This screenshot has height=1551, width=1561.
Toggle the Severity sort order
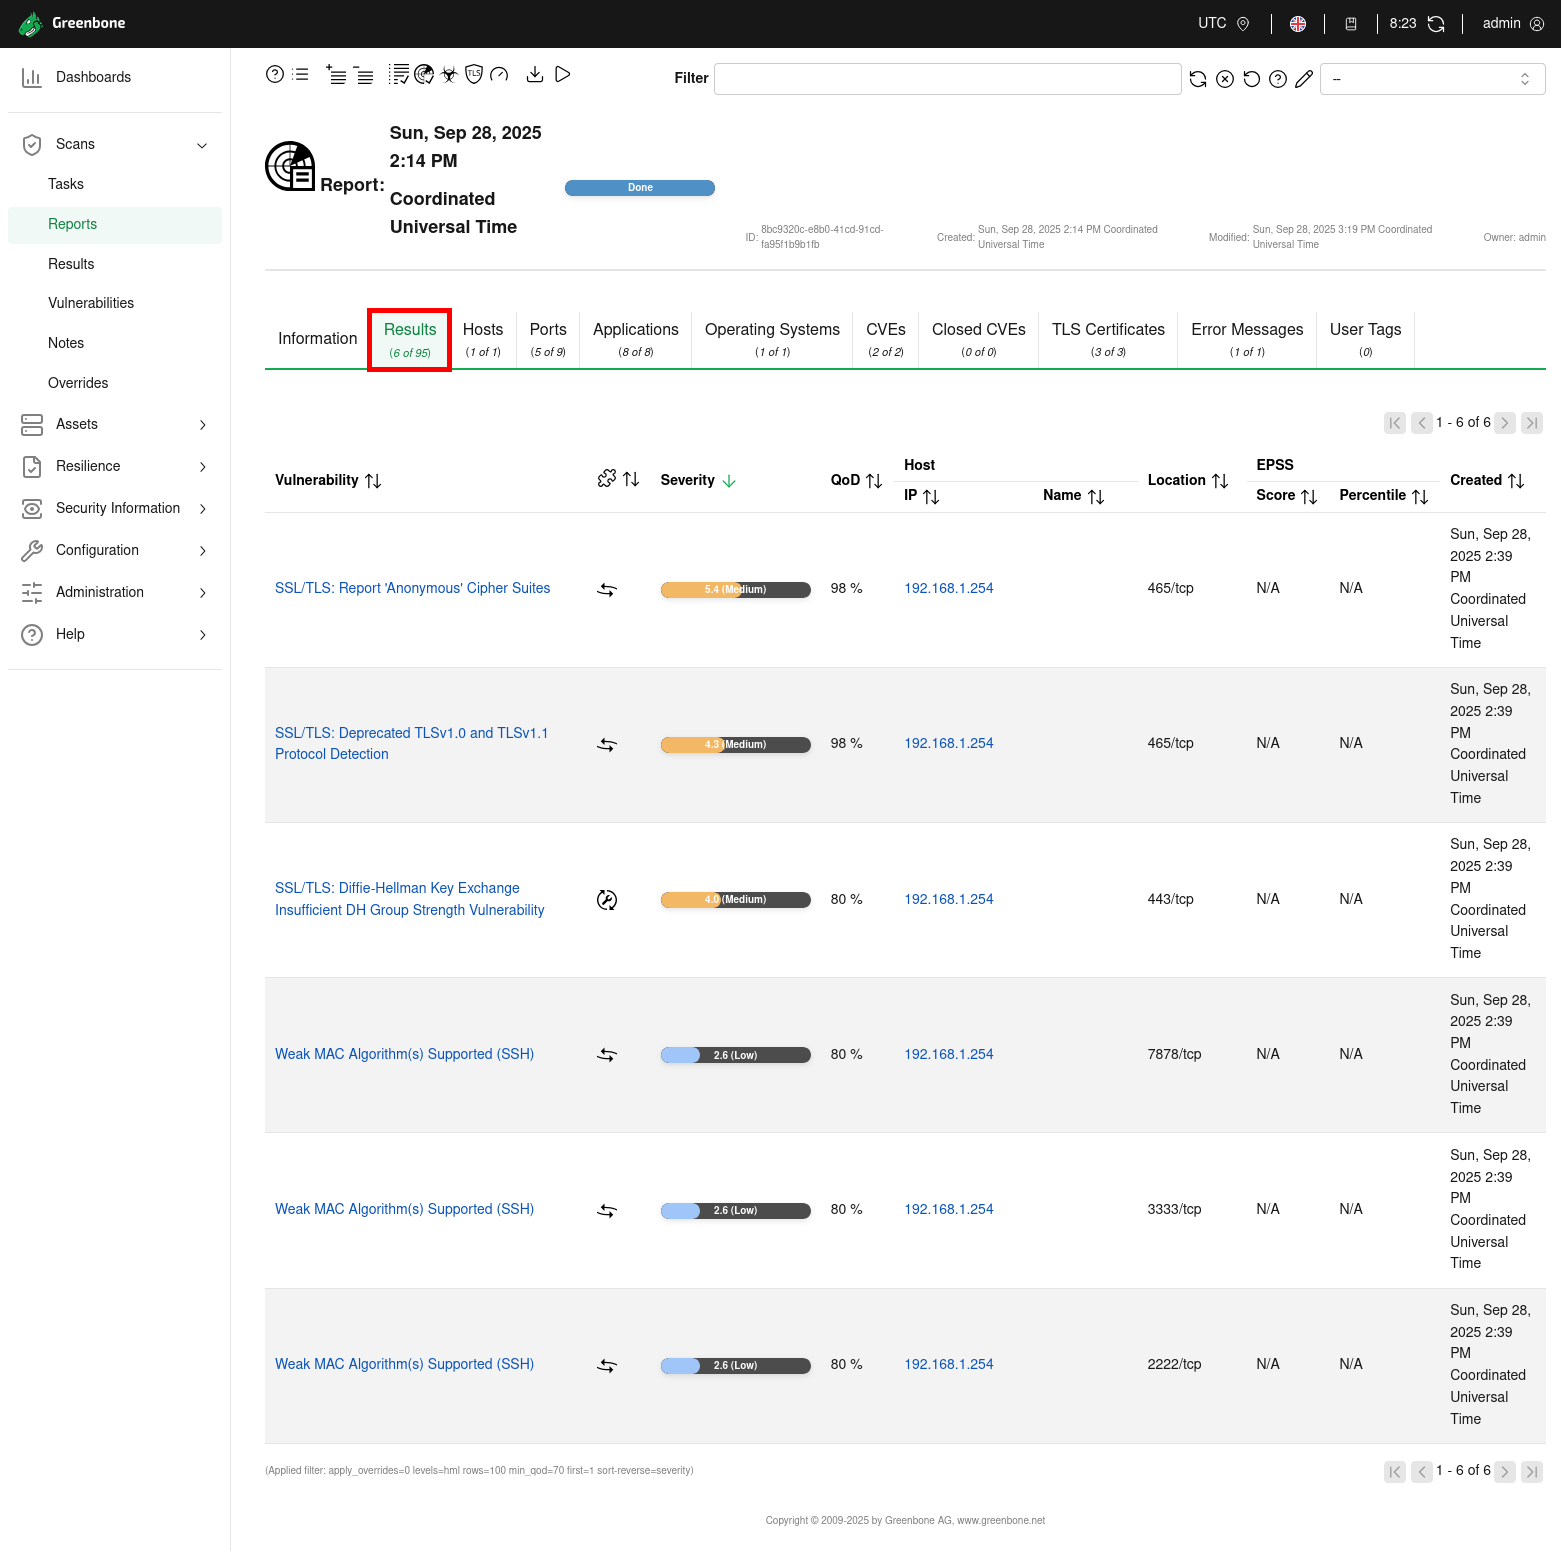[727, 480]
